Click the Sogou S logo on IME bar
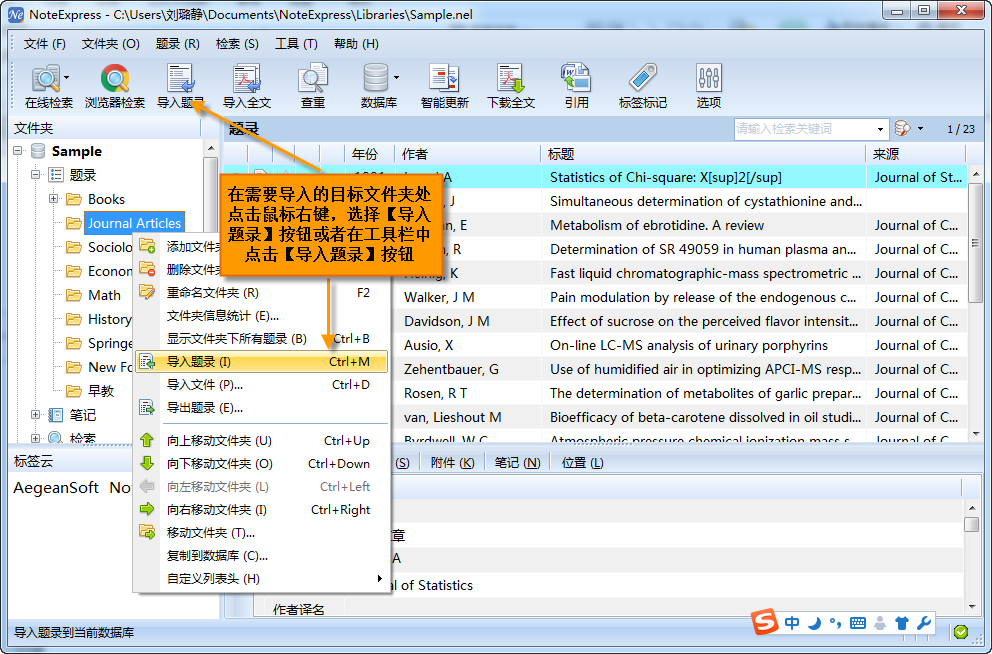Image resolution: width=992 pixels, height=654 pixels. tap(764, 622)
